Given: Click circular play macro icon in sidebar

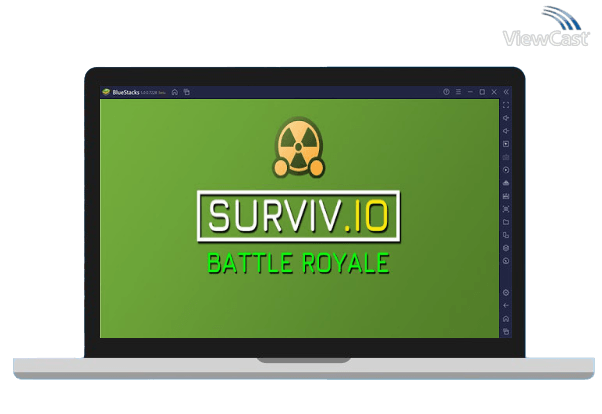Looking at the screenshot, I should point(506,170).
